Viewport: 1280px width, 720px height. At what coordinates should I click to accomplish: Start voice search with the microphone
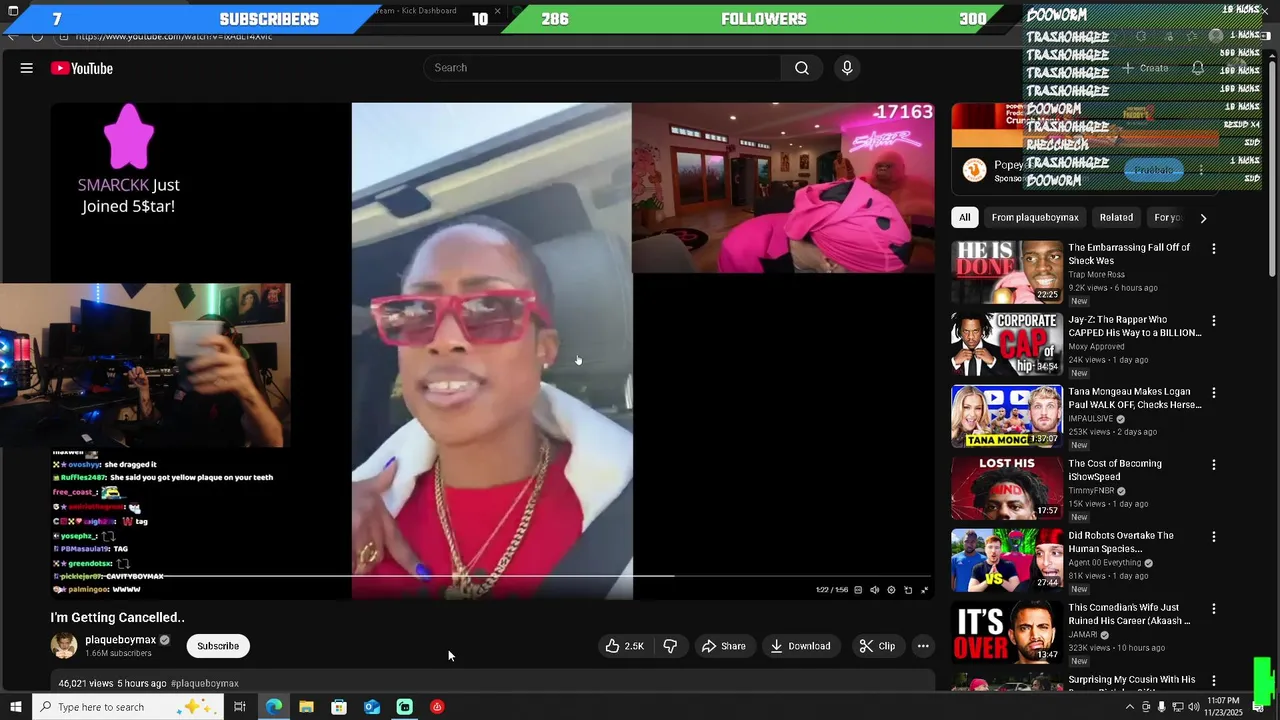847,68
